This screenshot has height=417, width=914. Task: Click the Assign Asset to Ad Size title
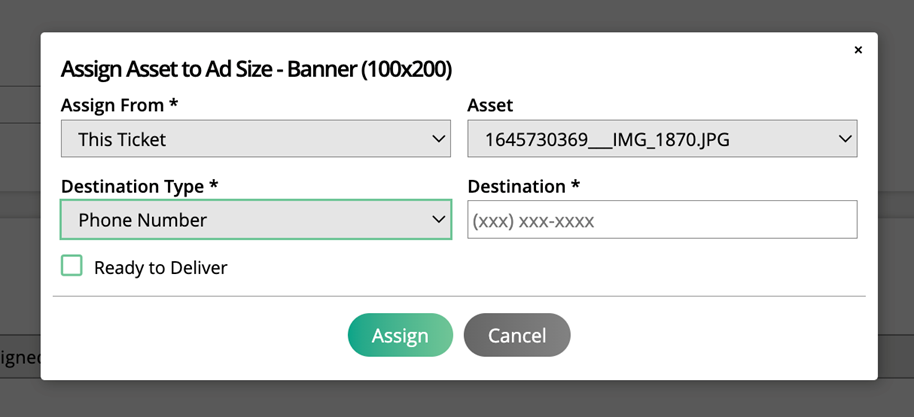click(x=256, y=69)
